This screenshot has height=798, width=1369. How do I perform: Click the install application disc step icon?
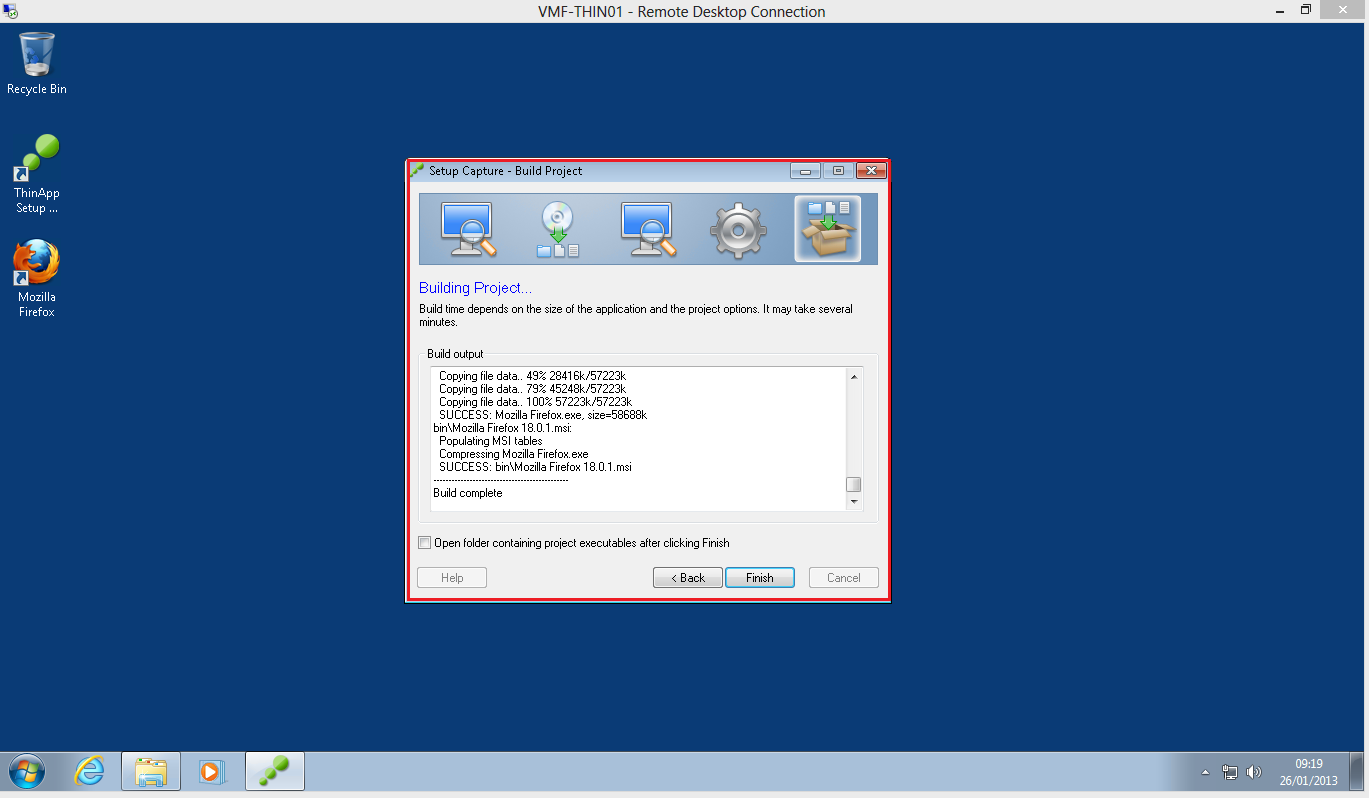(x=558, y=229)
